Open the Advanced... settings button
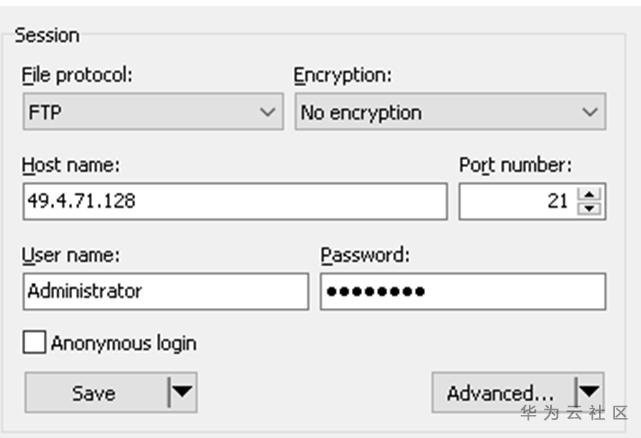The image size is (641, 438). 500,393
